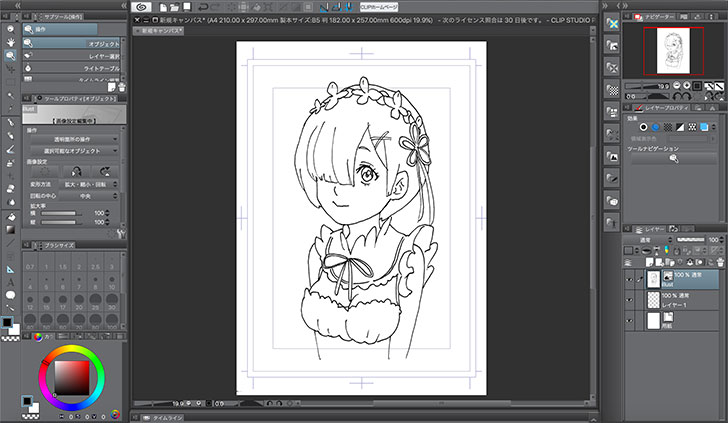This screenshot has height=423, width=728.
Task: Create new file from toolbar
Action: pyautogui.click(x=163, y=7)
